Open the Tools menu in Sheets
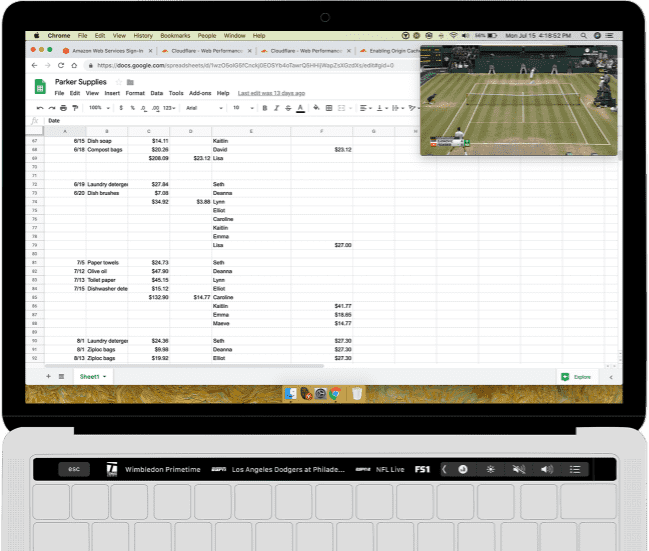The width and height of the screenshot is (649, 551). [x=176, y=93]
